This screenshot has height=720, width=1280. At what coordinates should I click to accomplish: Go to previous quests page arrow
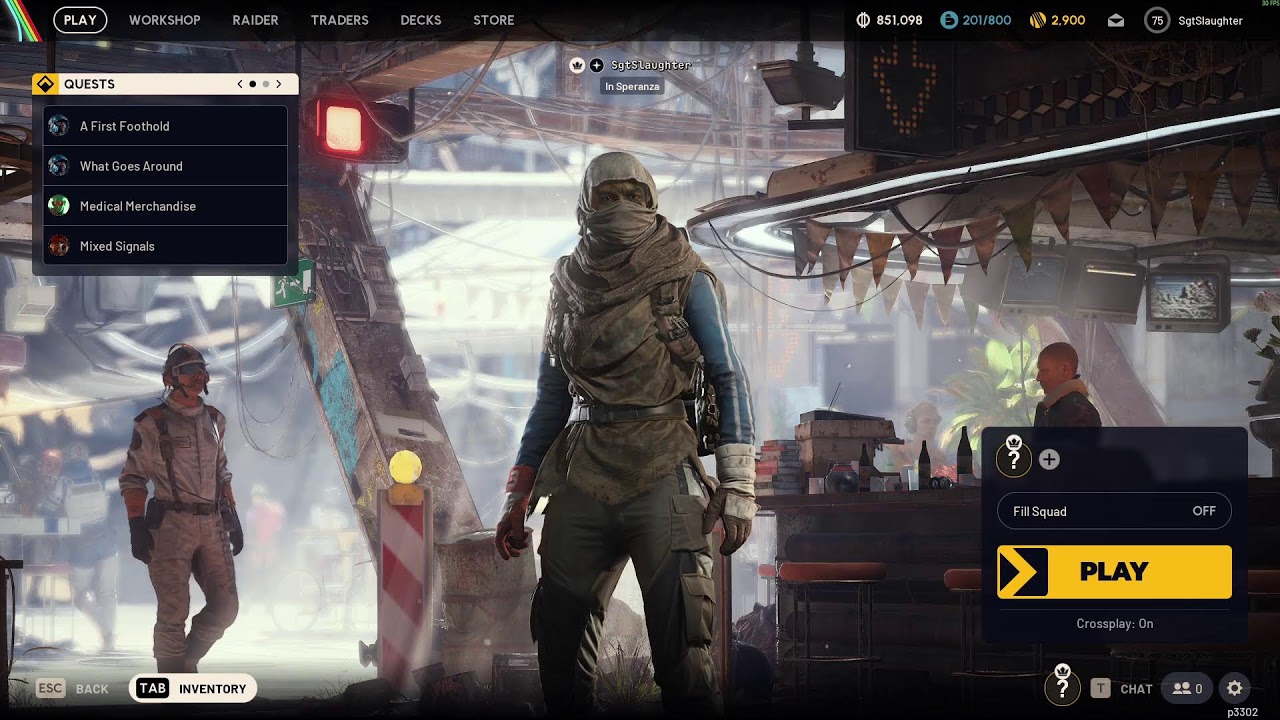pos(240,84)
